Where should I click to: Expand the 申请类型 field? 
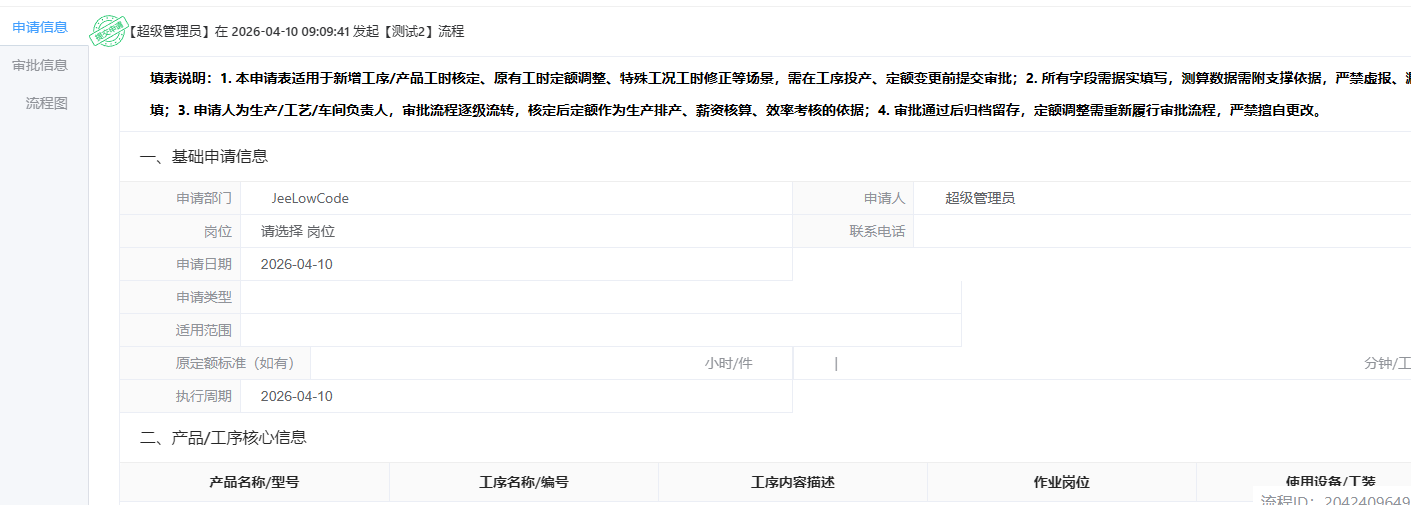(600, 297)
